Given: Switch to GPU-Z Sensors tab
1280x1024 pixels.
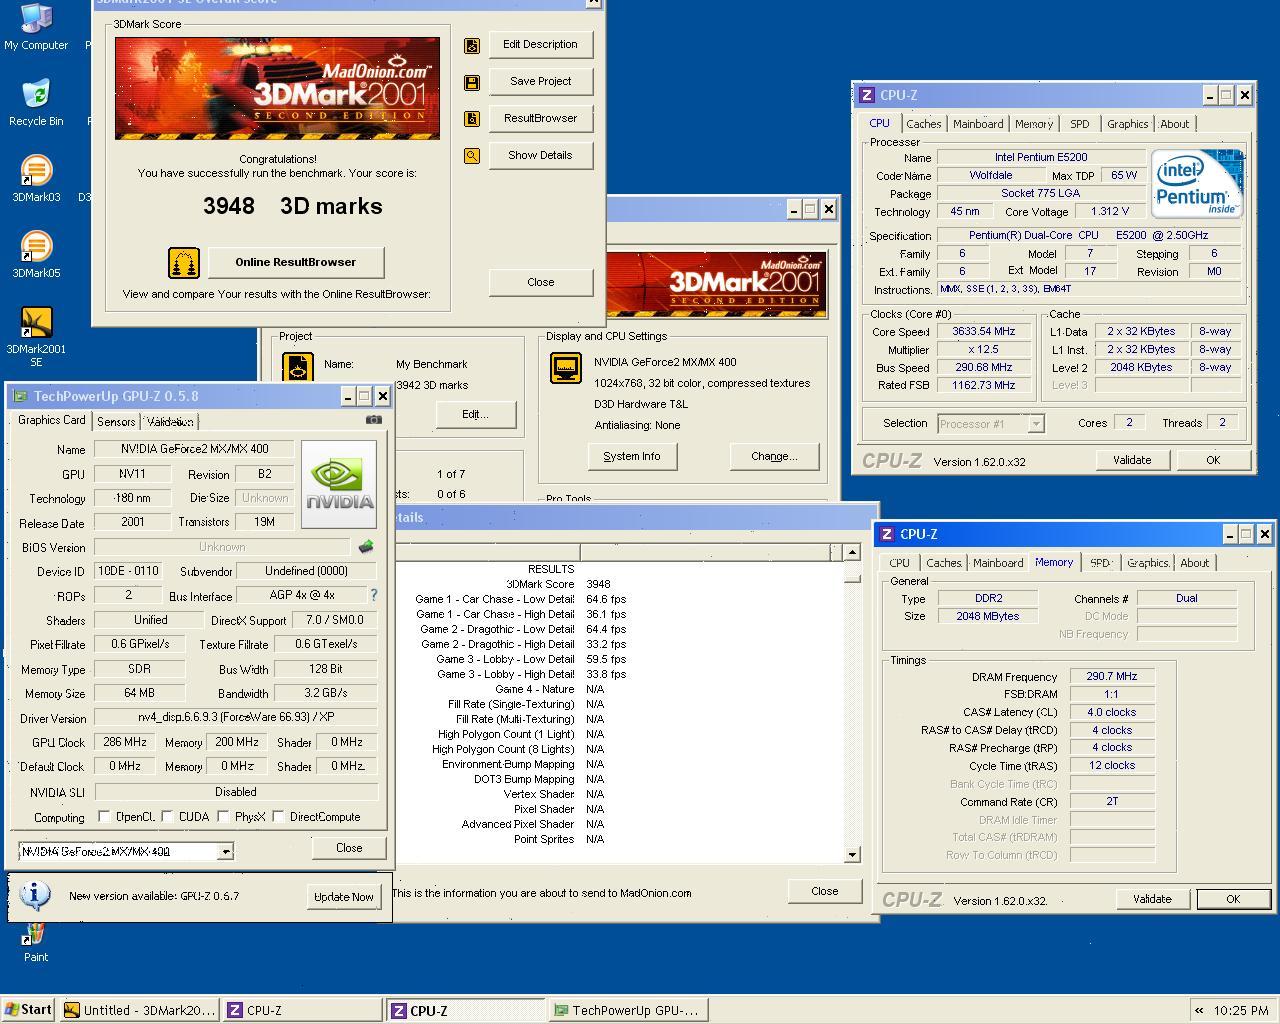Looking at the screenshot, I should (116, 422).
